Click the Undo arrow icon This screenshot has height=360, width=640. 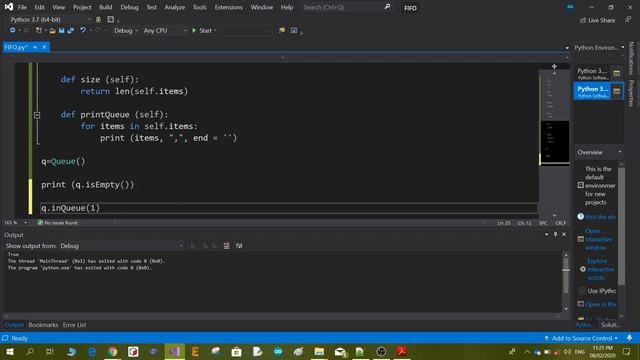pyautogui.click(x=83, y=30)
